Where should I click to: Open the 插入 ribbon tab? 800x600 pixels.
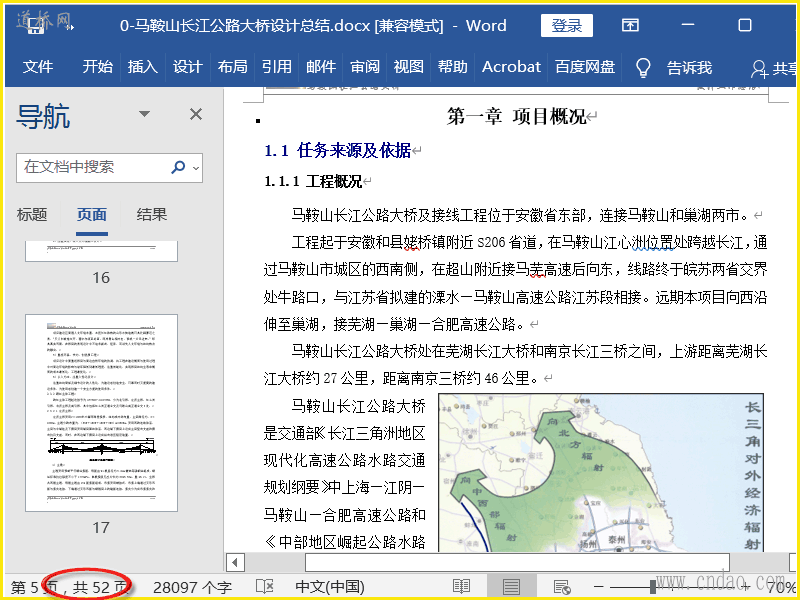(x=142, y=67)
